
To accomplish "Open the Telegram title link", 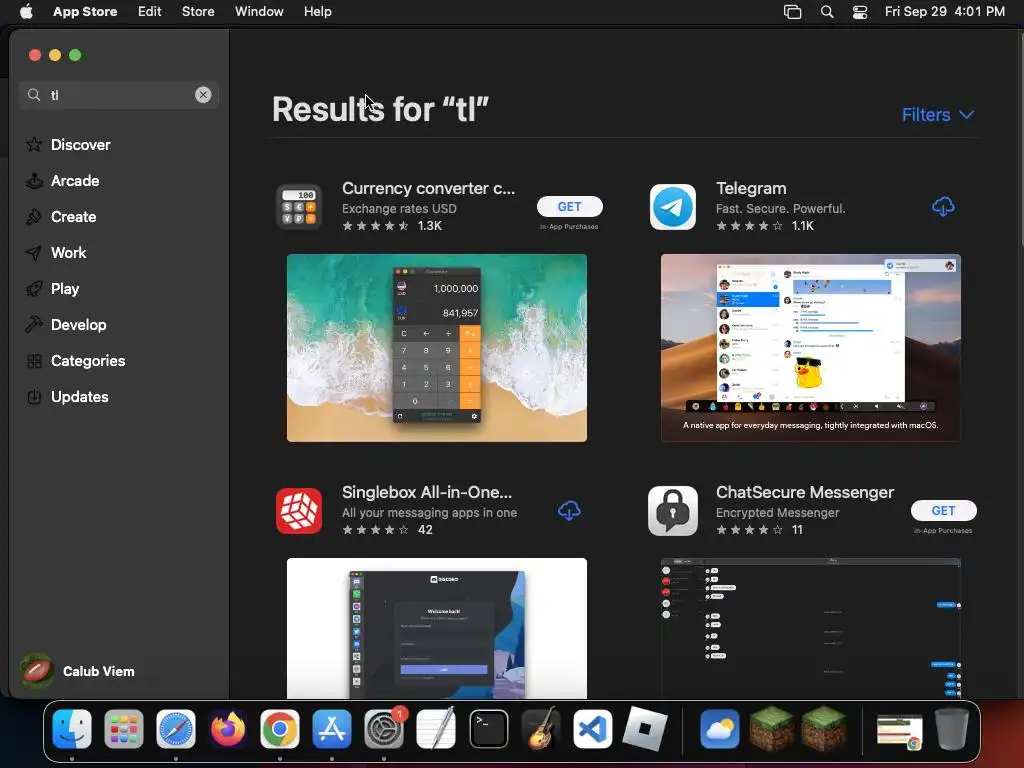I will click(x=751, y=188).
